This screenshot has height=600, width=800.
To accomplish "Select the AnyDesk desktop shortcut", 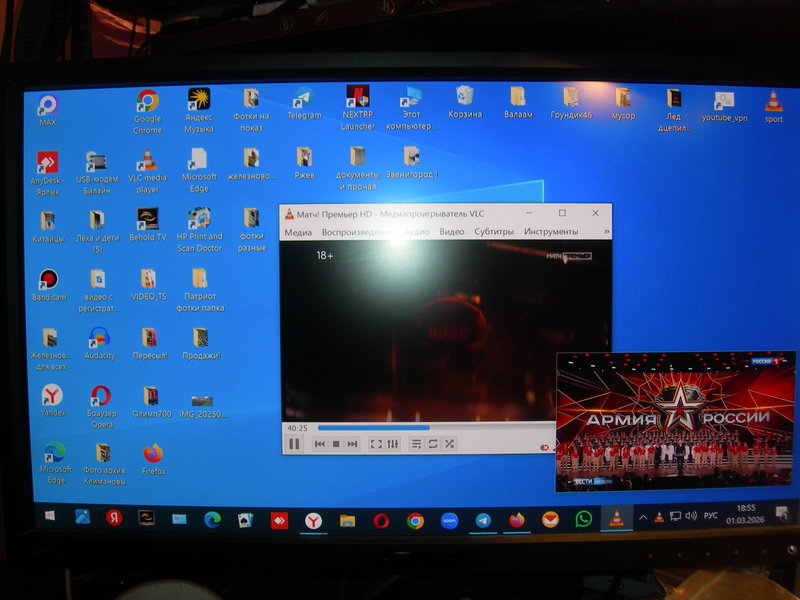I will tap(47, 173).
